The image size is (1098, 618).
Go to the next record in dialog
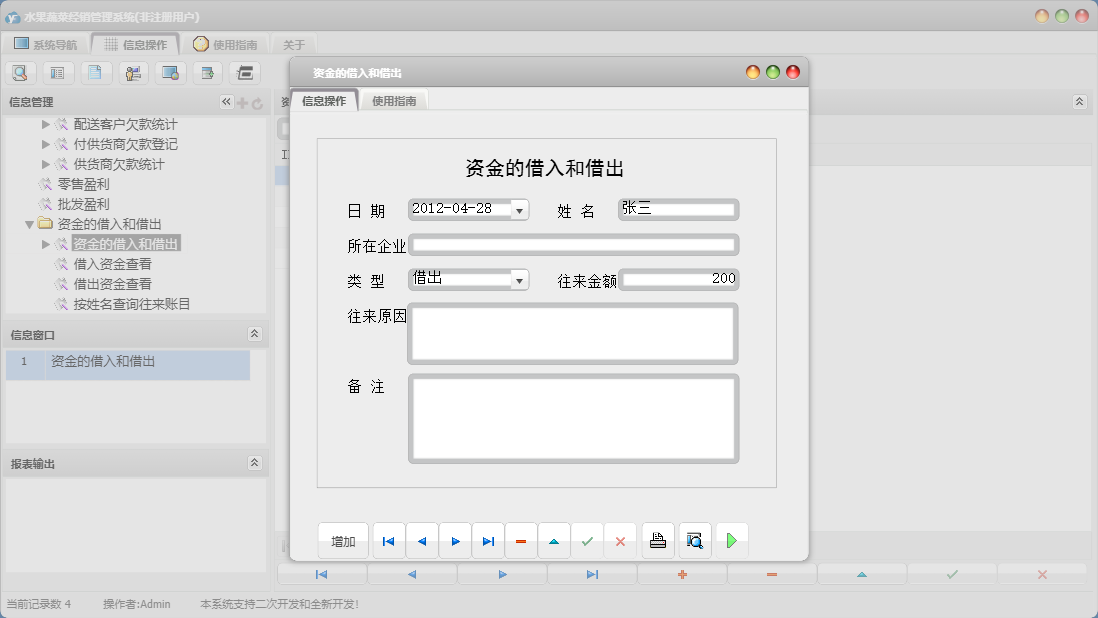click(x=455, y=541)
